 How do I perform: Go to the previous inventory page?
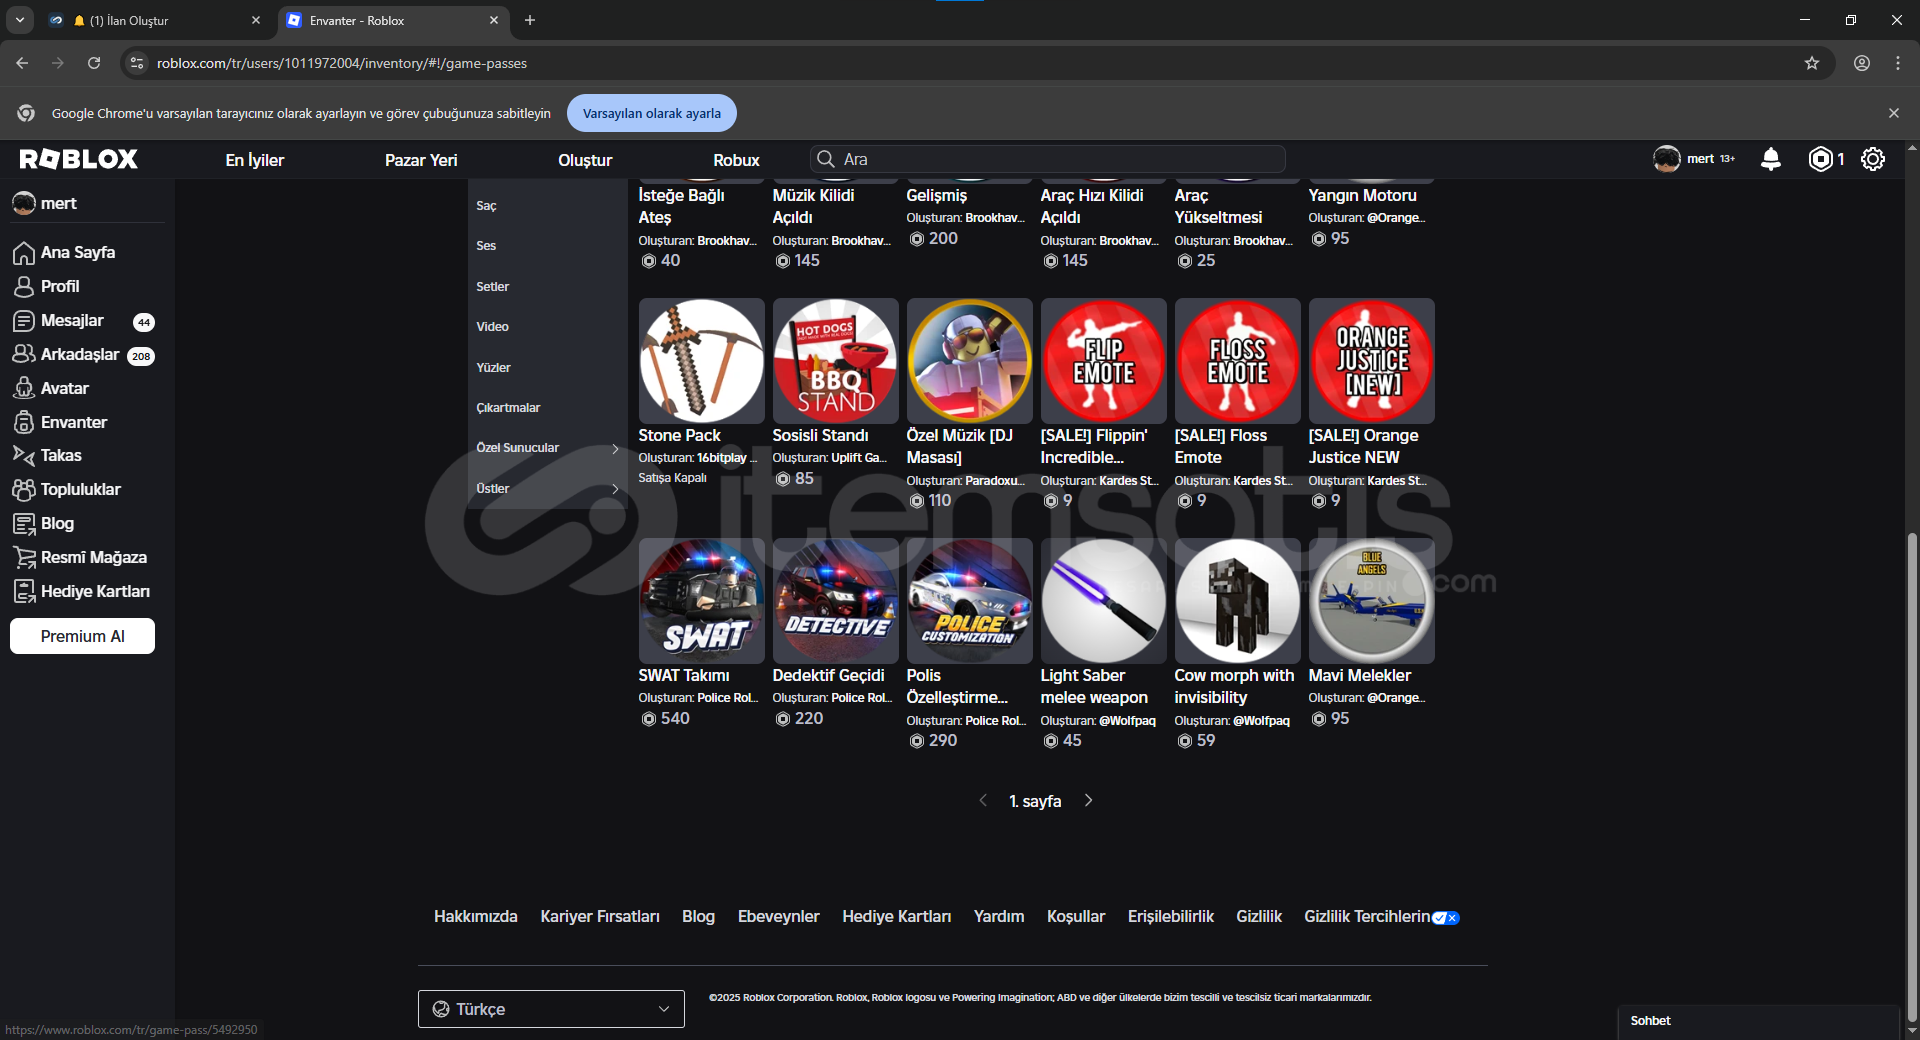[x=983, y=801]
